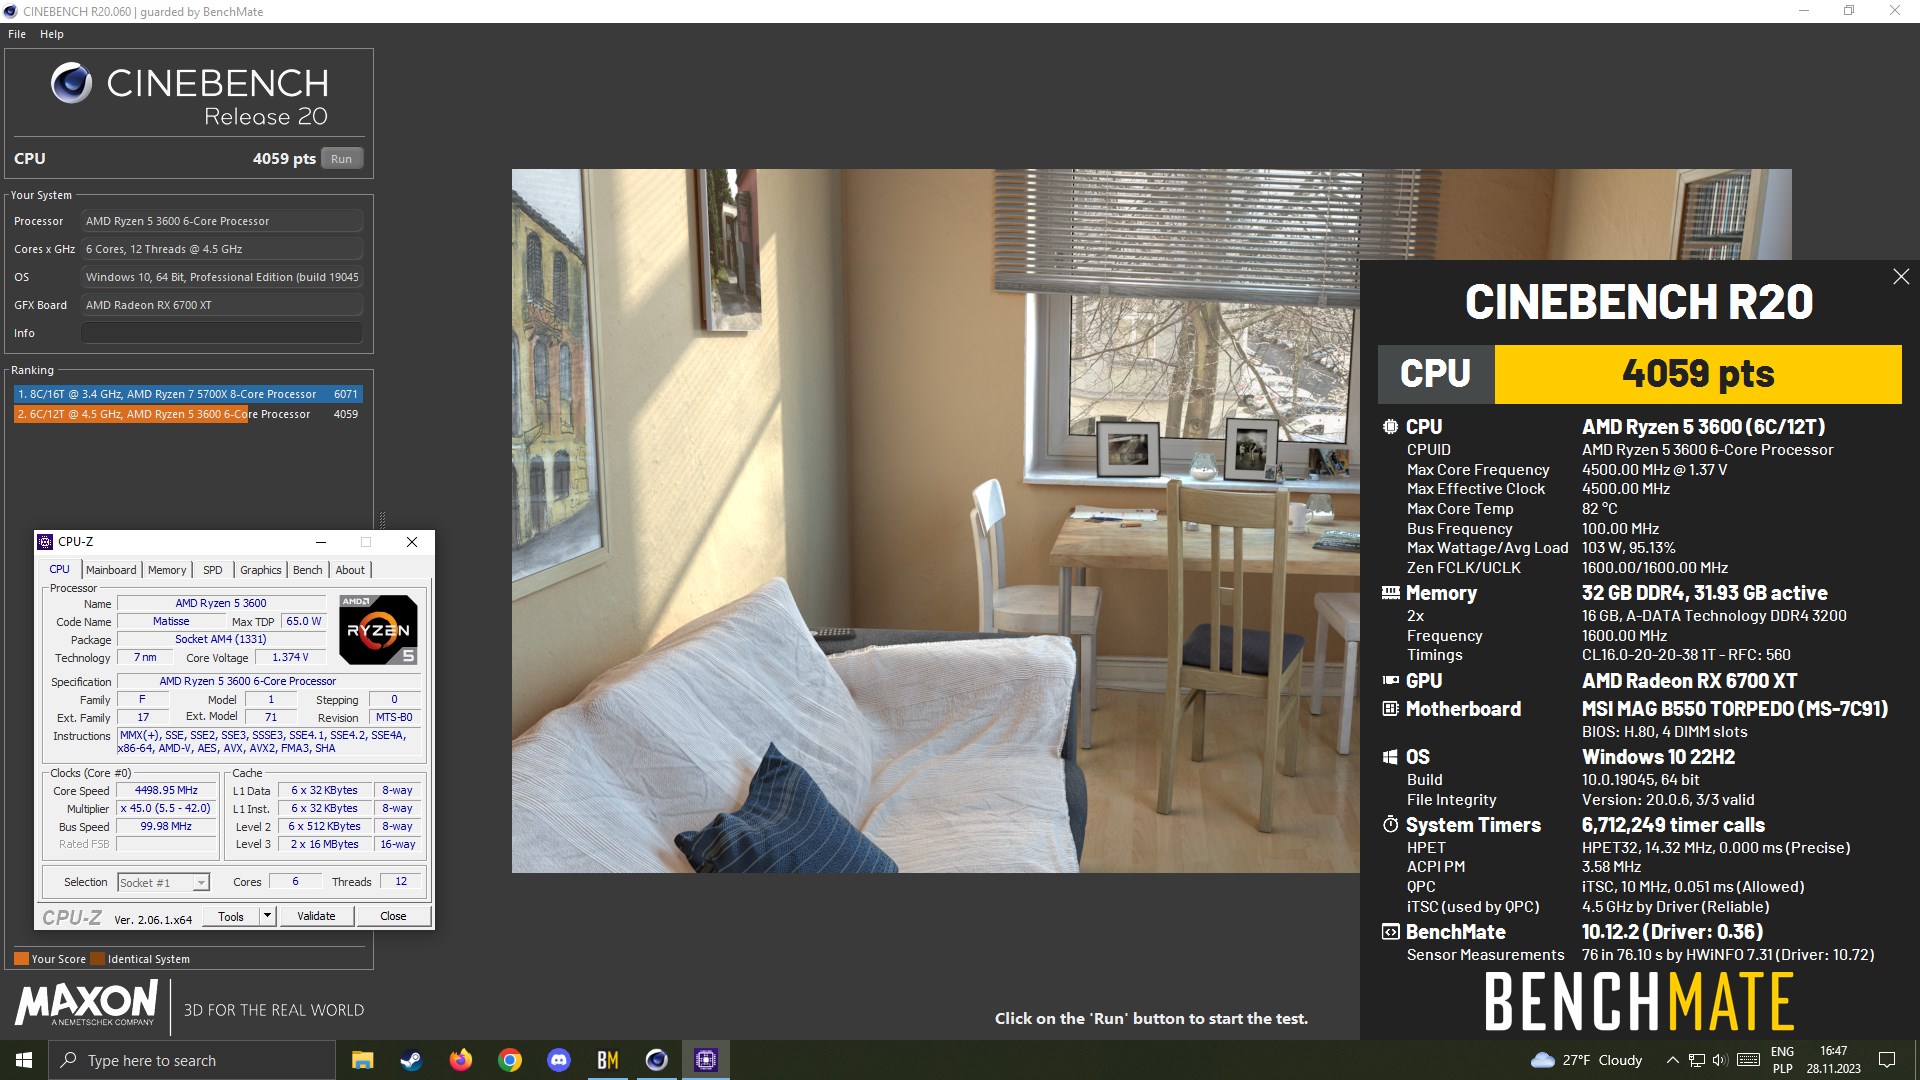Image resolution: width=1920 pixels, height=1080 pixels.
Task: Click the Code Name field Matisse
Action: pos(170,621)
